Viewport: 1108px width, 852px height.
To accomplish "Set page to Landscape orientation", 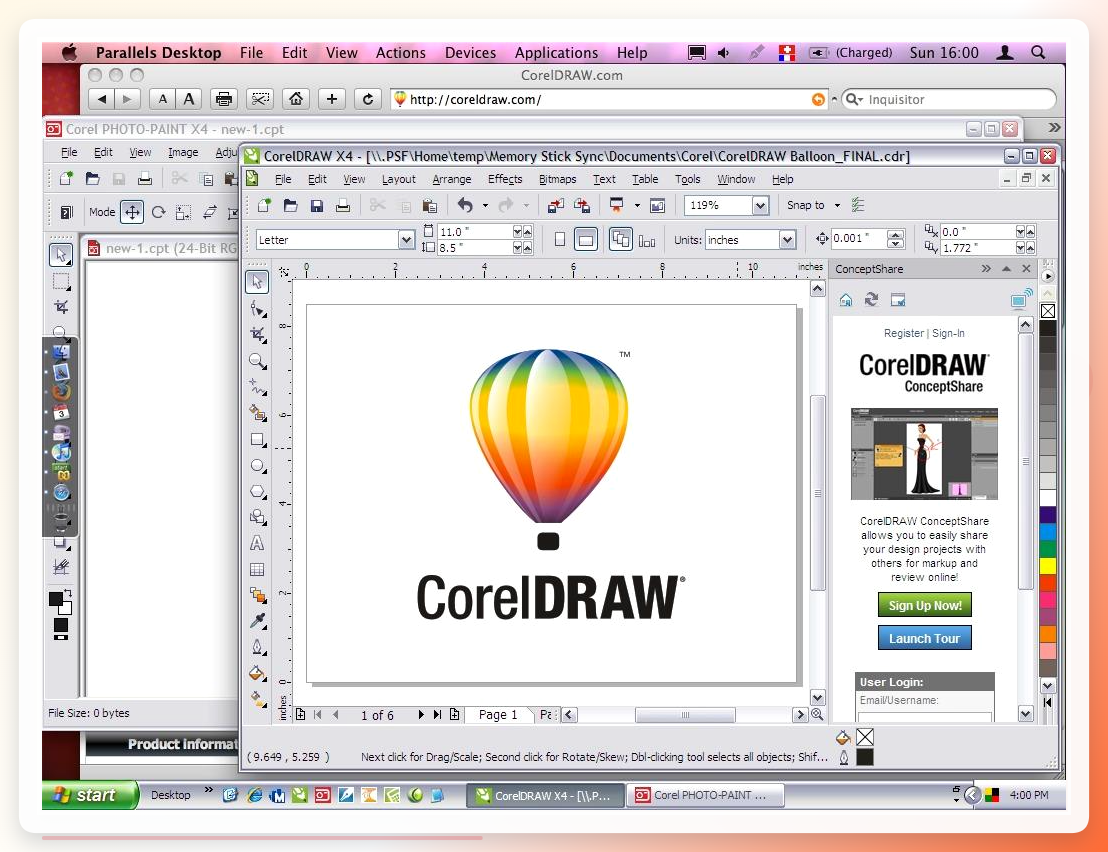I will click(x=586, y=240).
